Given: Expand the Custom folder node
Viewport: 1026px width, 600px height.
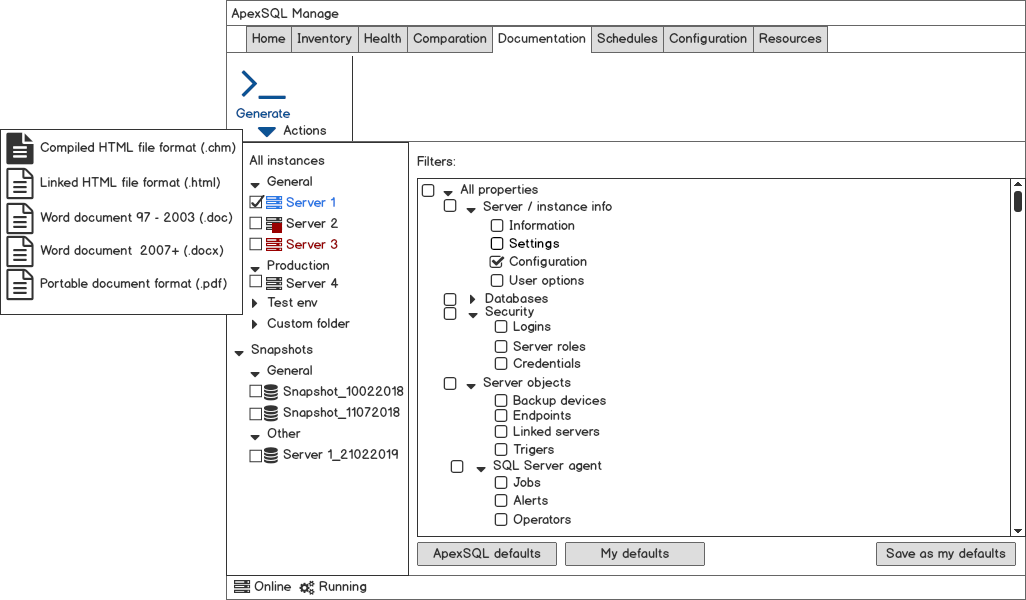Looking at the screenshot, I should pyautogui.click(x=255, y=324).
